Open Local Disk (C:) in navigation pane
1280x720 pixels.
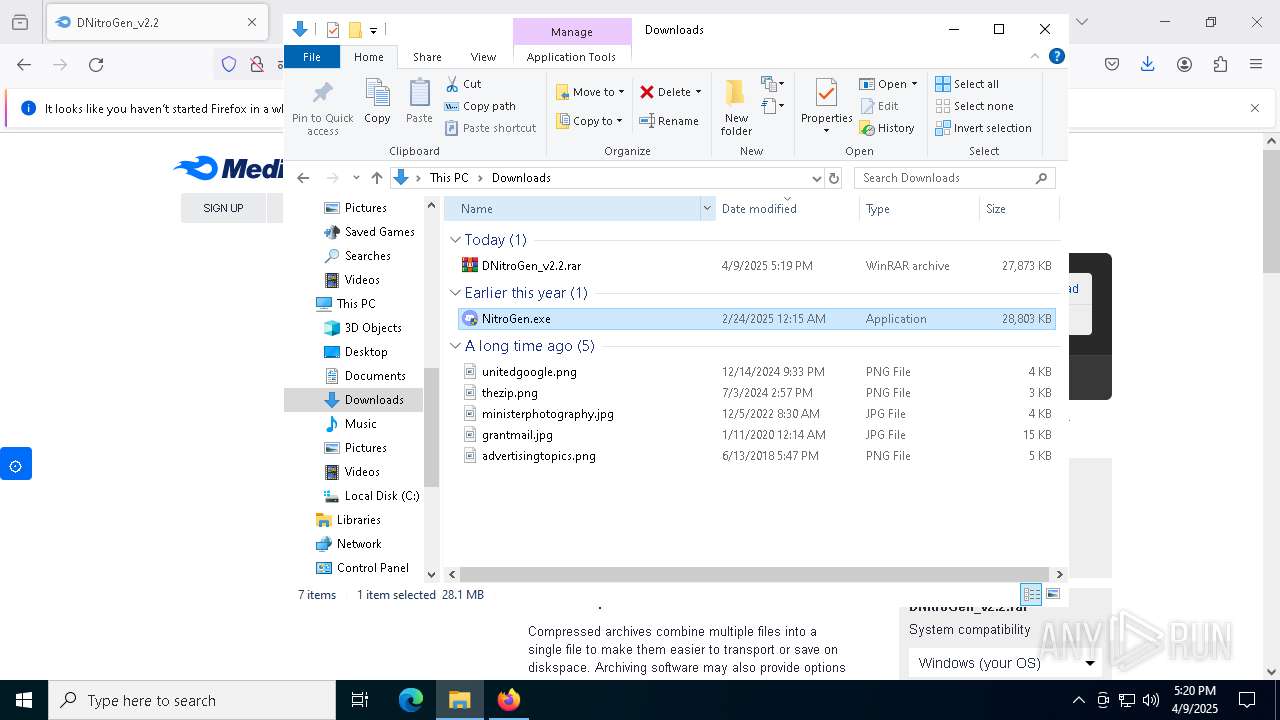point(371,496)
